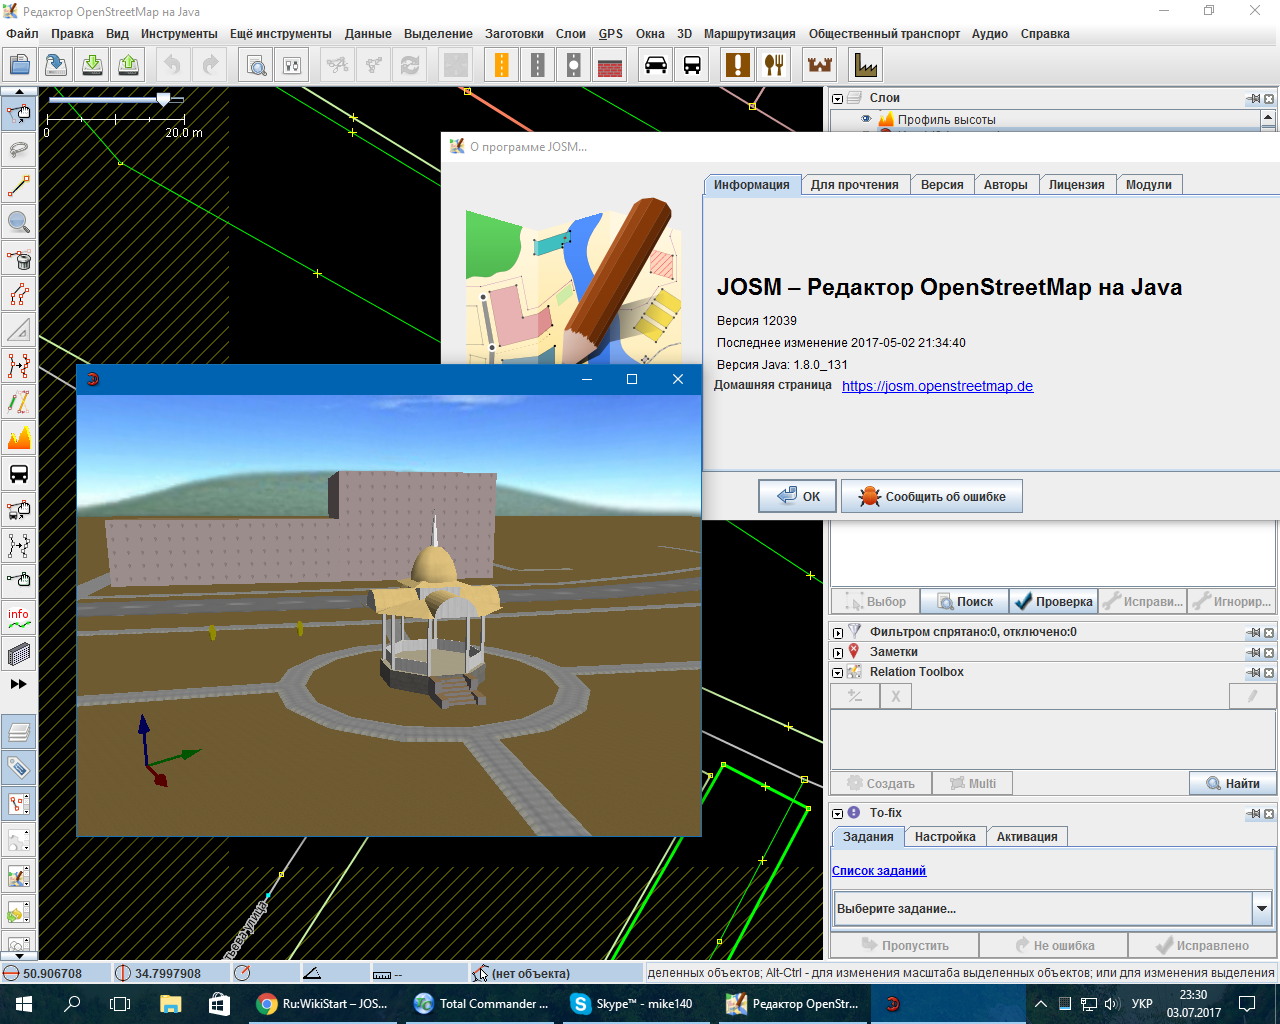Select the draw nodes tool

pyautogui.click(x=18, y=186)
